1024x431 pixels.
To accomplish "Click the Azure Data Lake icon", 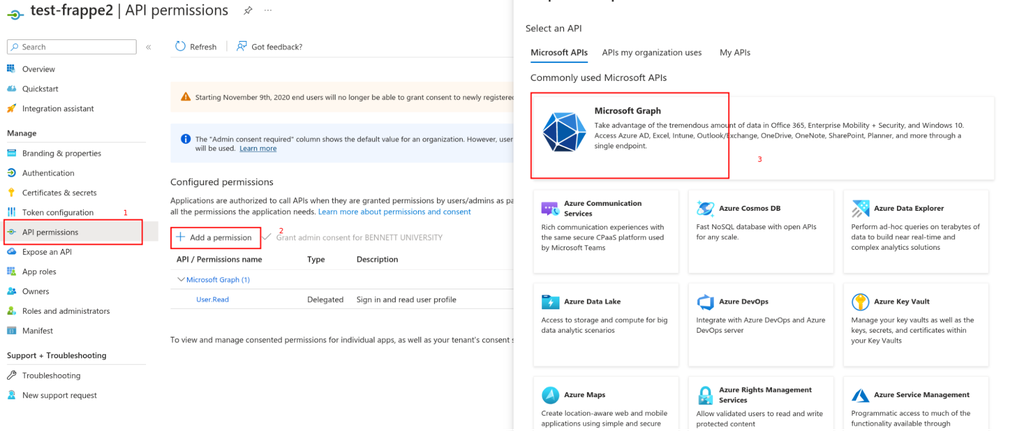I will tap(550, 302).
